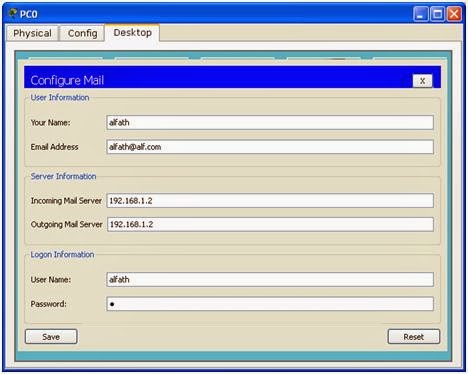The image size is (468, 374).
Task: Focus the Outgoing Mail Server field
Action: click(x=270, y=224)
